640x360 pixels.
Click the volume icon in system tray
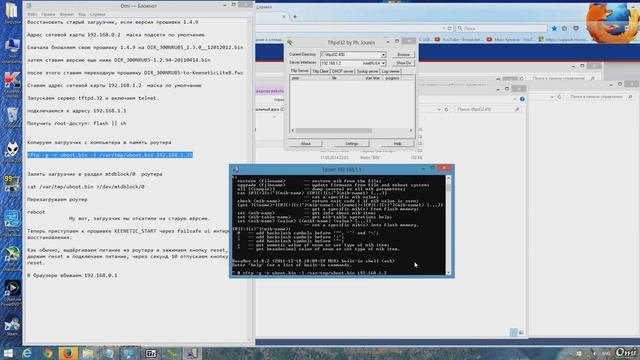(x=594, y=353)
